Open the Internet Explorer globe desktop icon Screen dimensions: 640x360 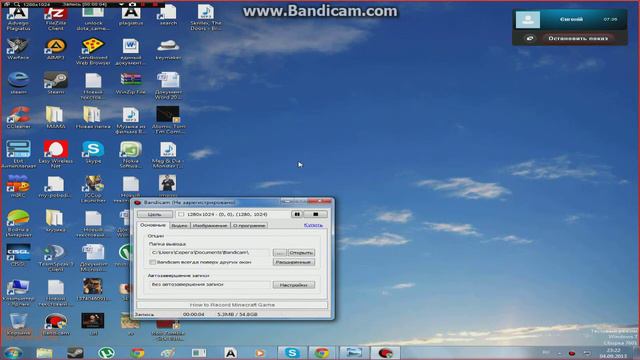pos(18,83)
